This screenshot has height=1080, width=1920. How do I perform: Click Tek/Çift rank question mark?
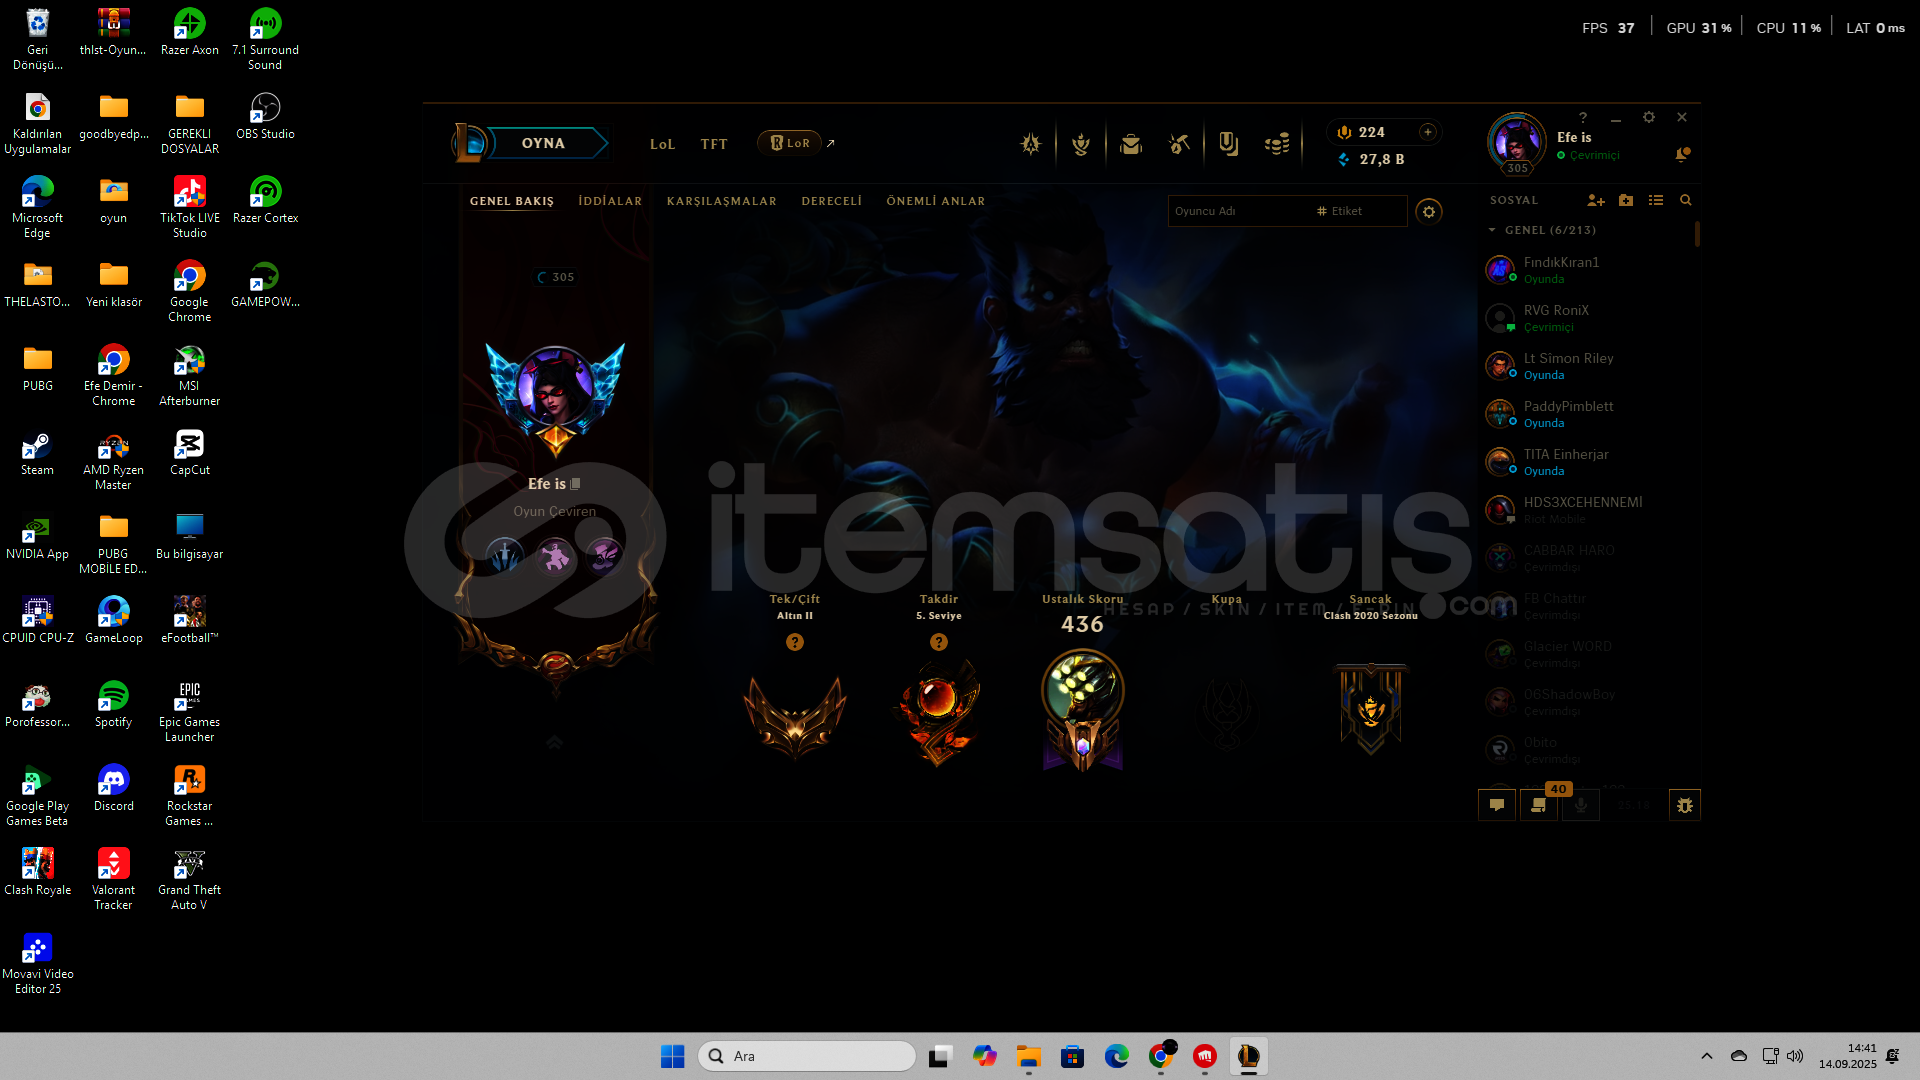795,642
